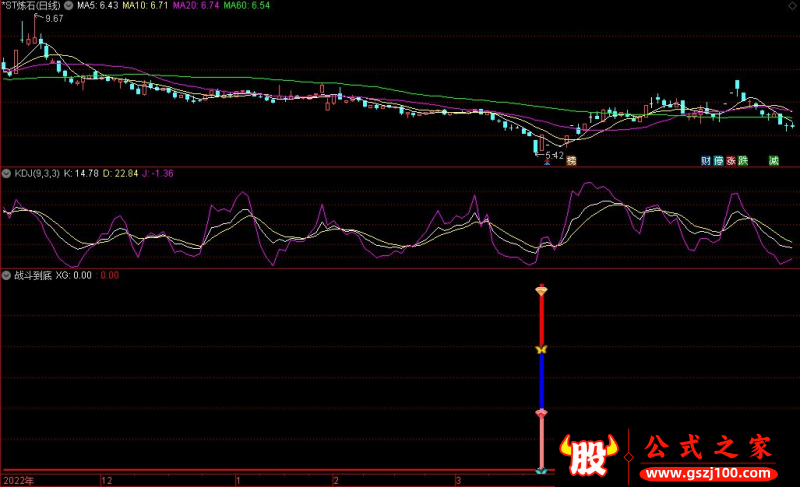This screenshot has height=487, width=800.
Task: Select the MA60 moving average label
Action: coord(247,6)
